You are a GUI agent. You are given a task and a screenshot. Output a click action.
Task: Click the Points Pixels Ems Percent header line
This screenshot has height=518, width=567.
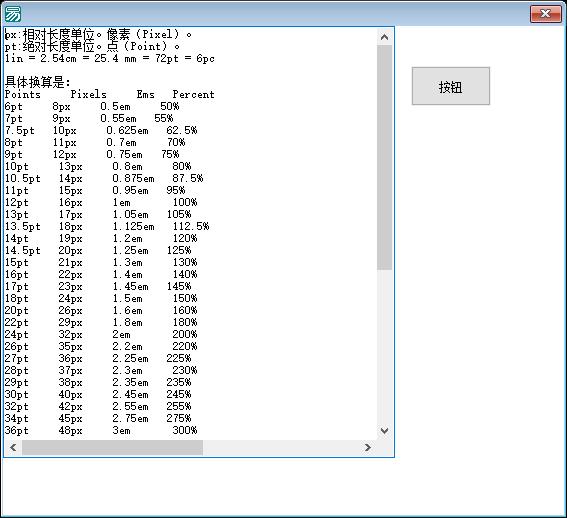(x=110, y=94)
